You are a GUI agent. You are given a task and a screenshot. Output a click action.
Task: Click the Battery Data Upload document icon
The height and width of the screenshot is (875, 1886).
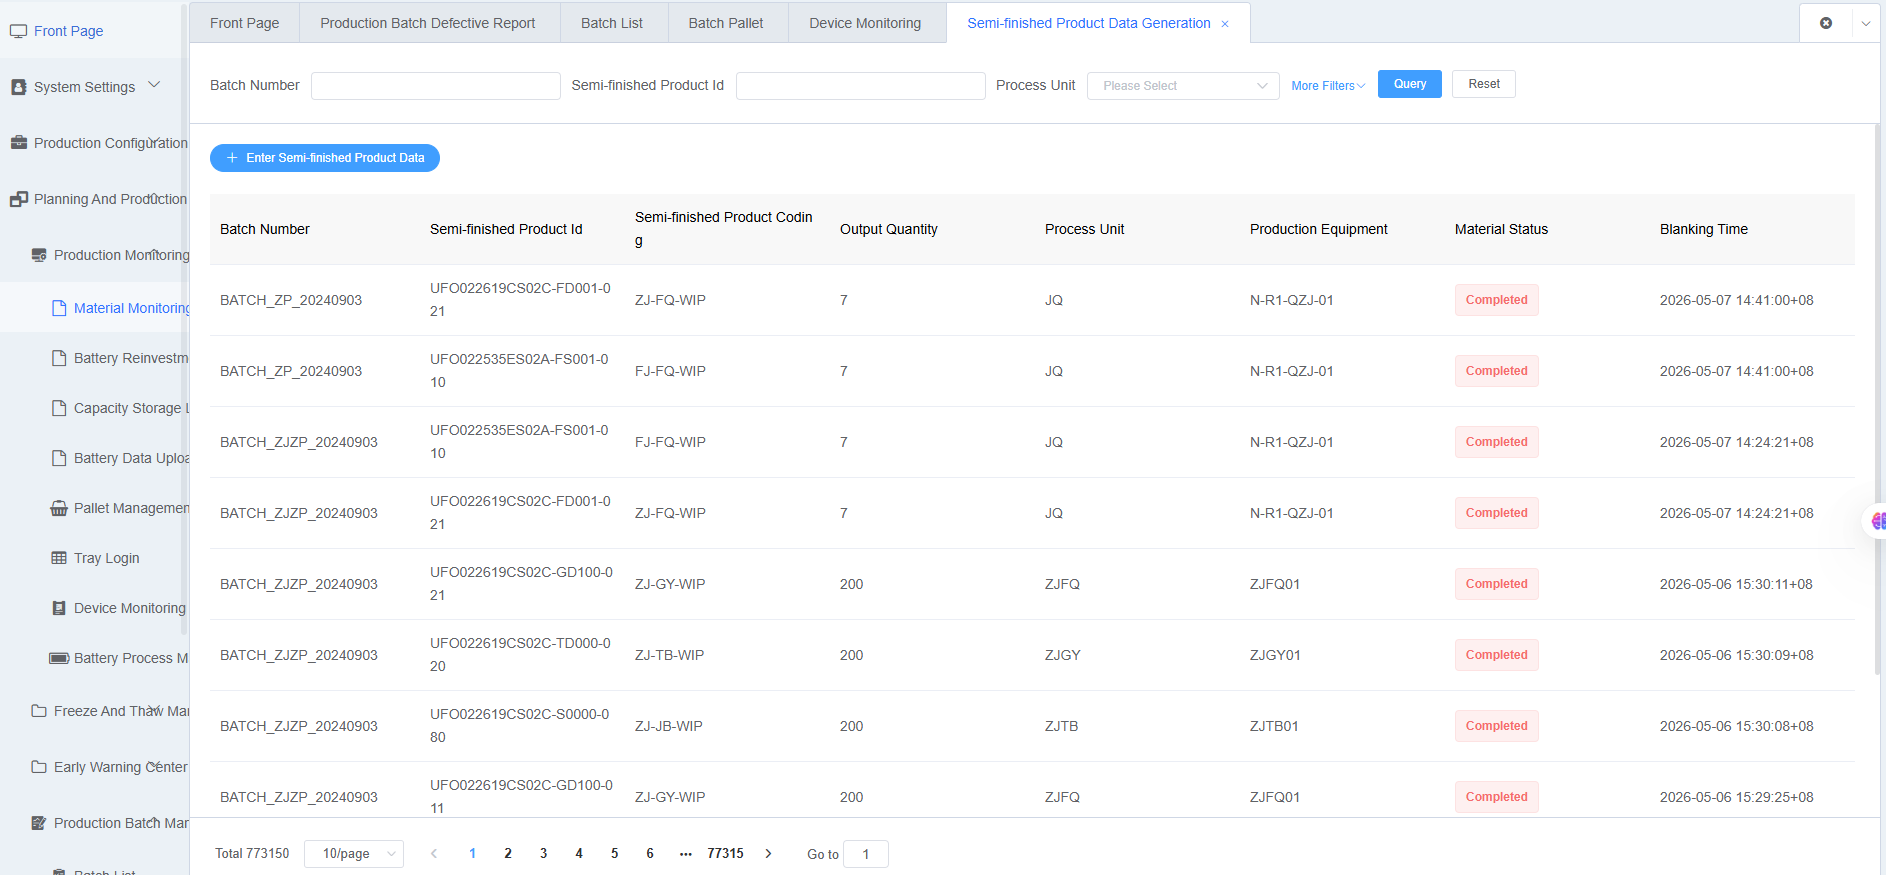(x=59, y=458)
